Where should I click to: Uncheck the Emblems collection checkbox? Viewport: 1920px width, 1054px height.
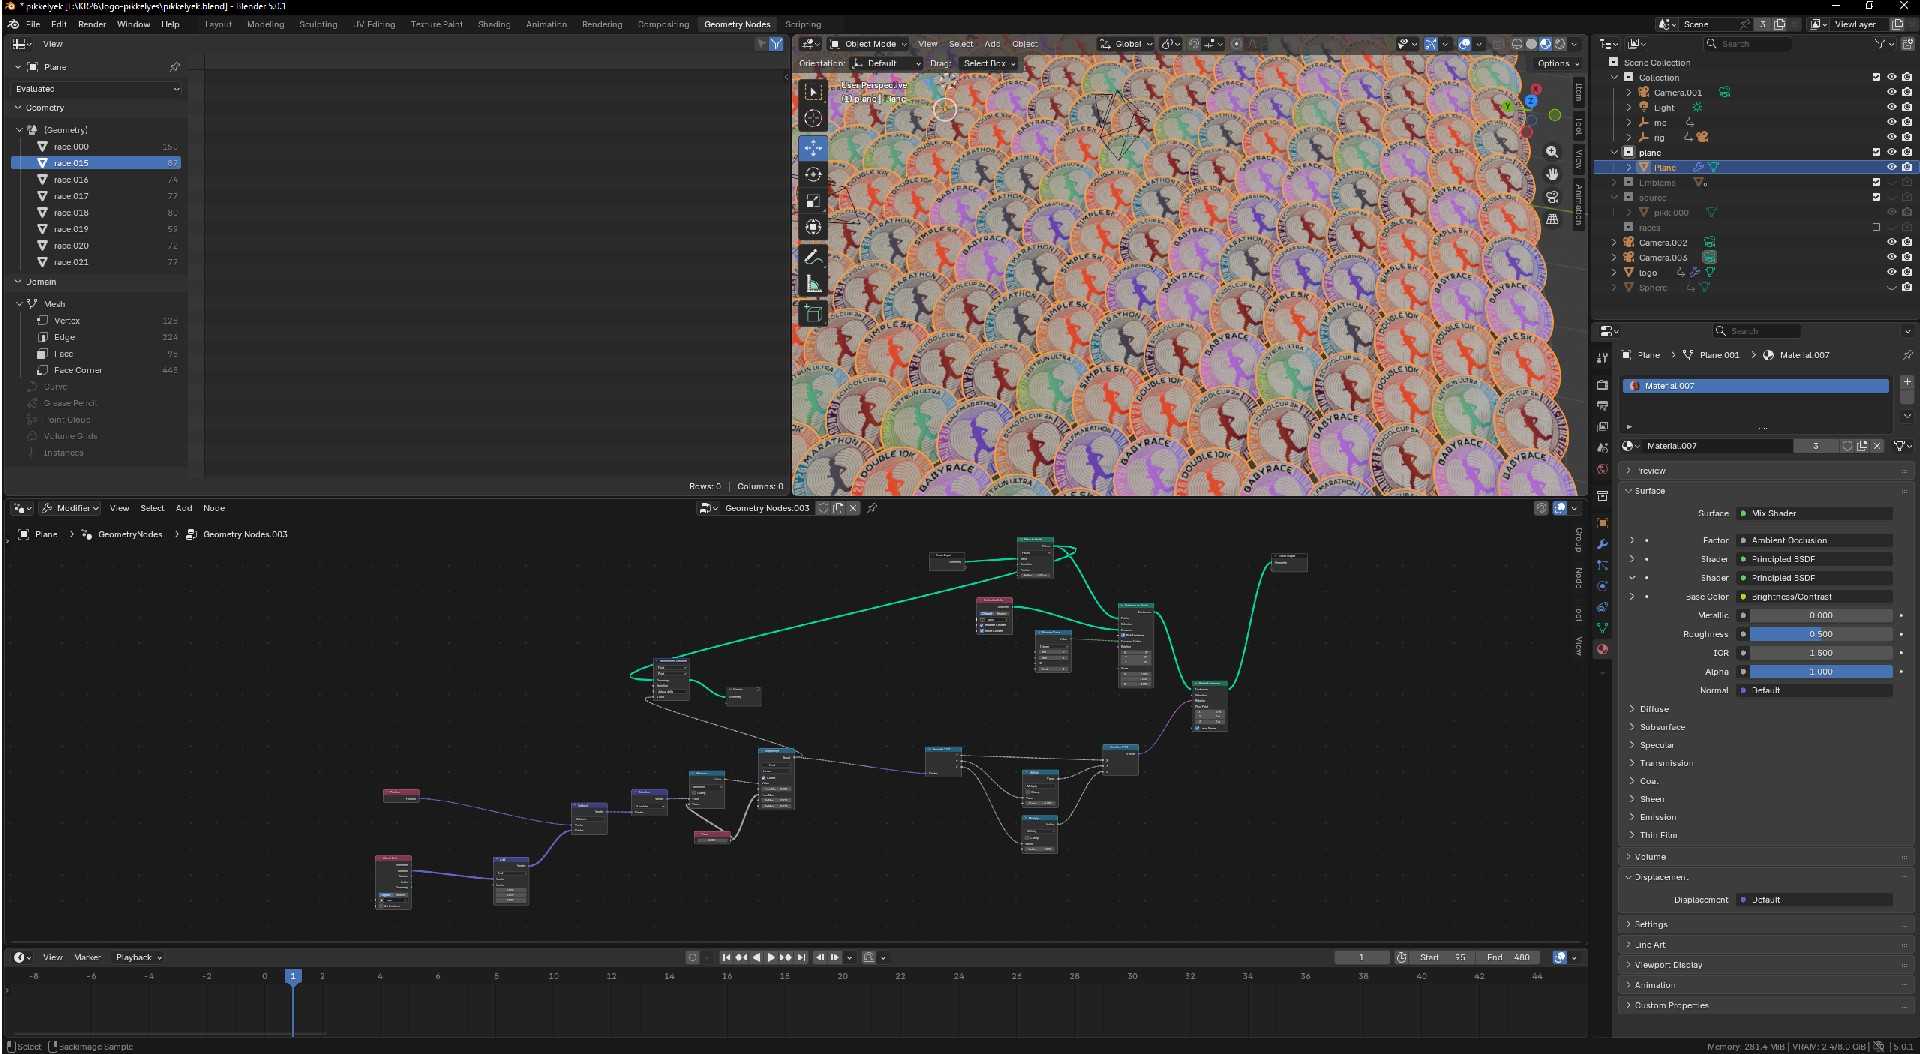click(1877, 182)
